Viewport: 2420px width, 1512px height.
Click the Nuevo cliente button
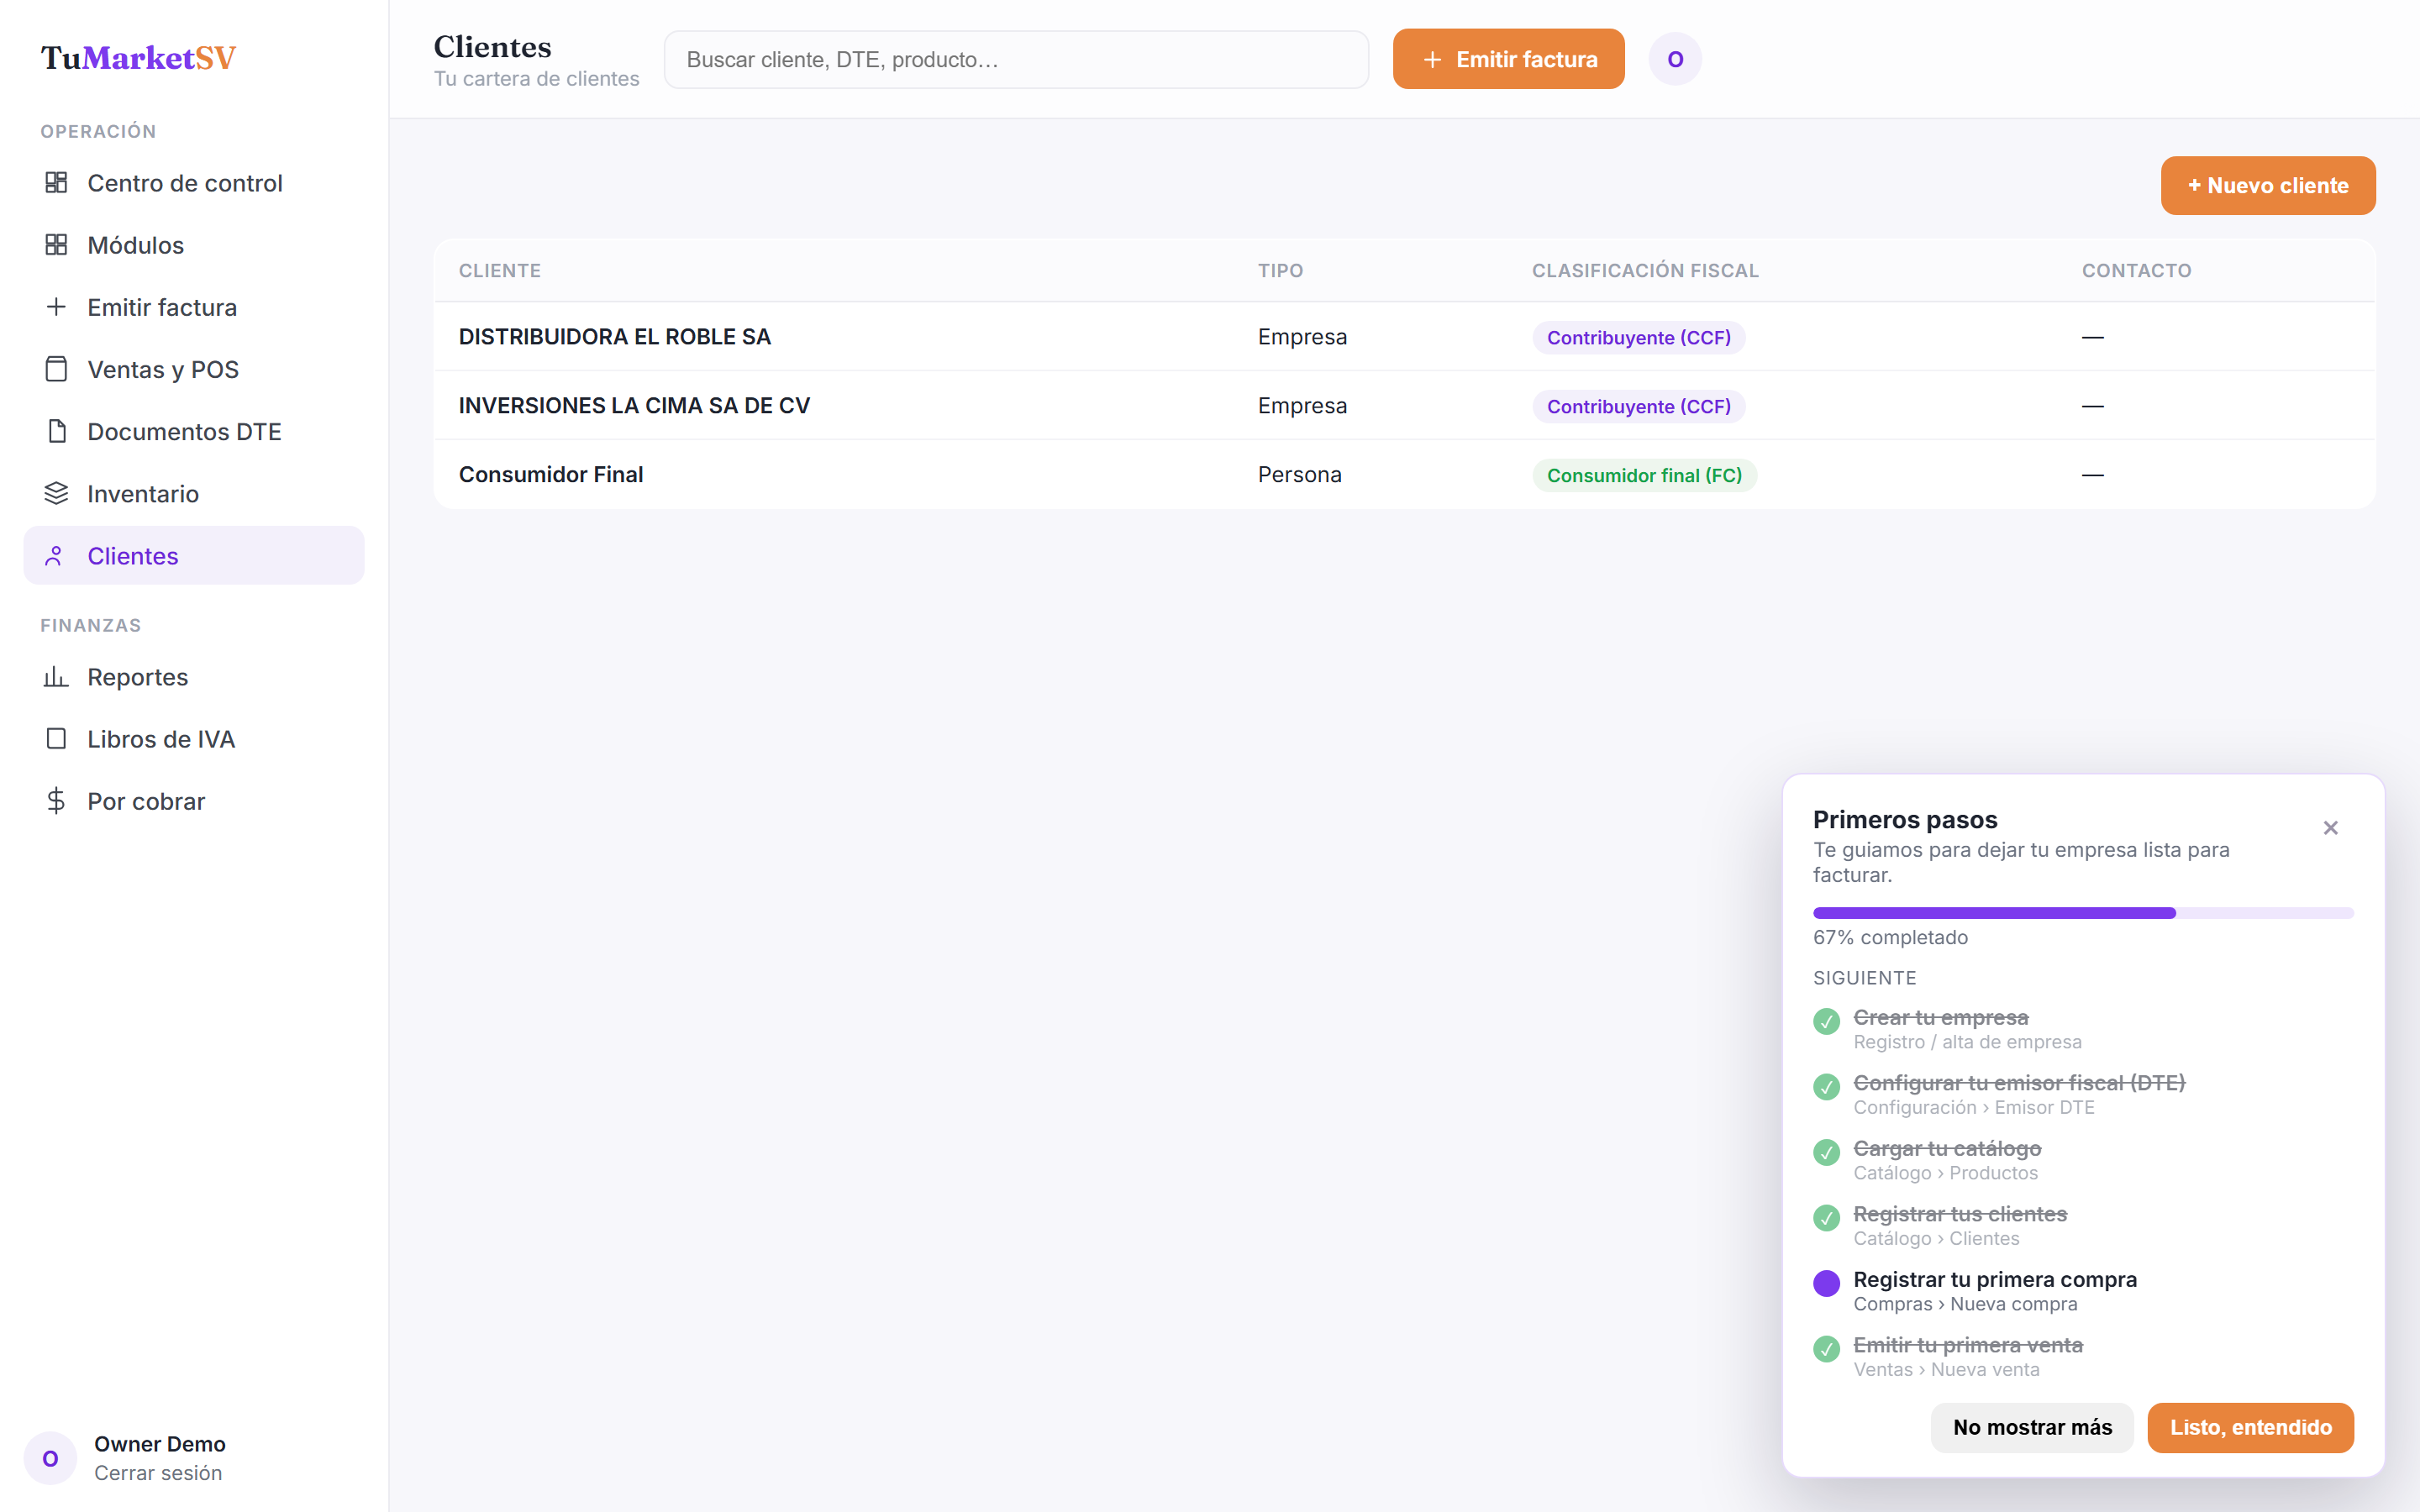click(x=2267, y=185)
